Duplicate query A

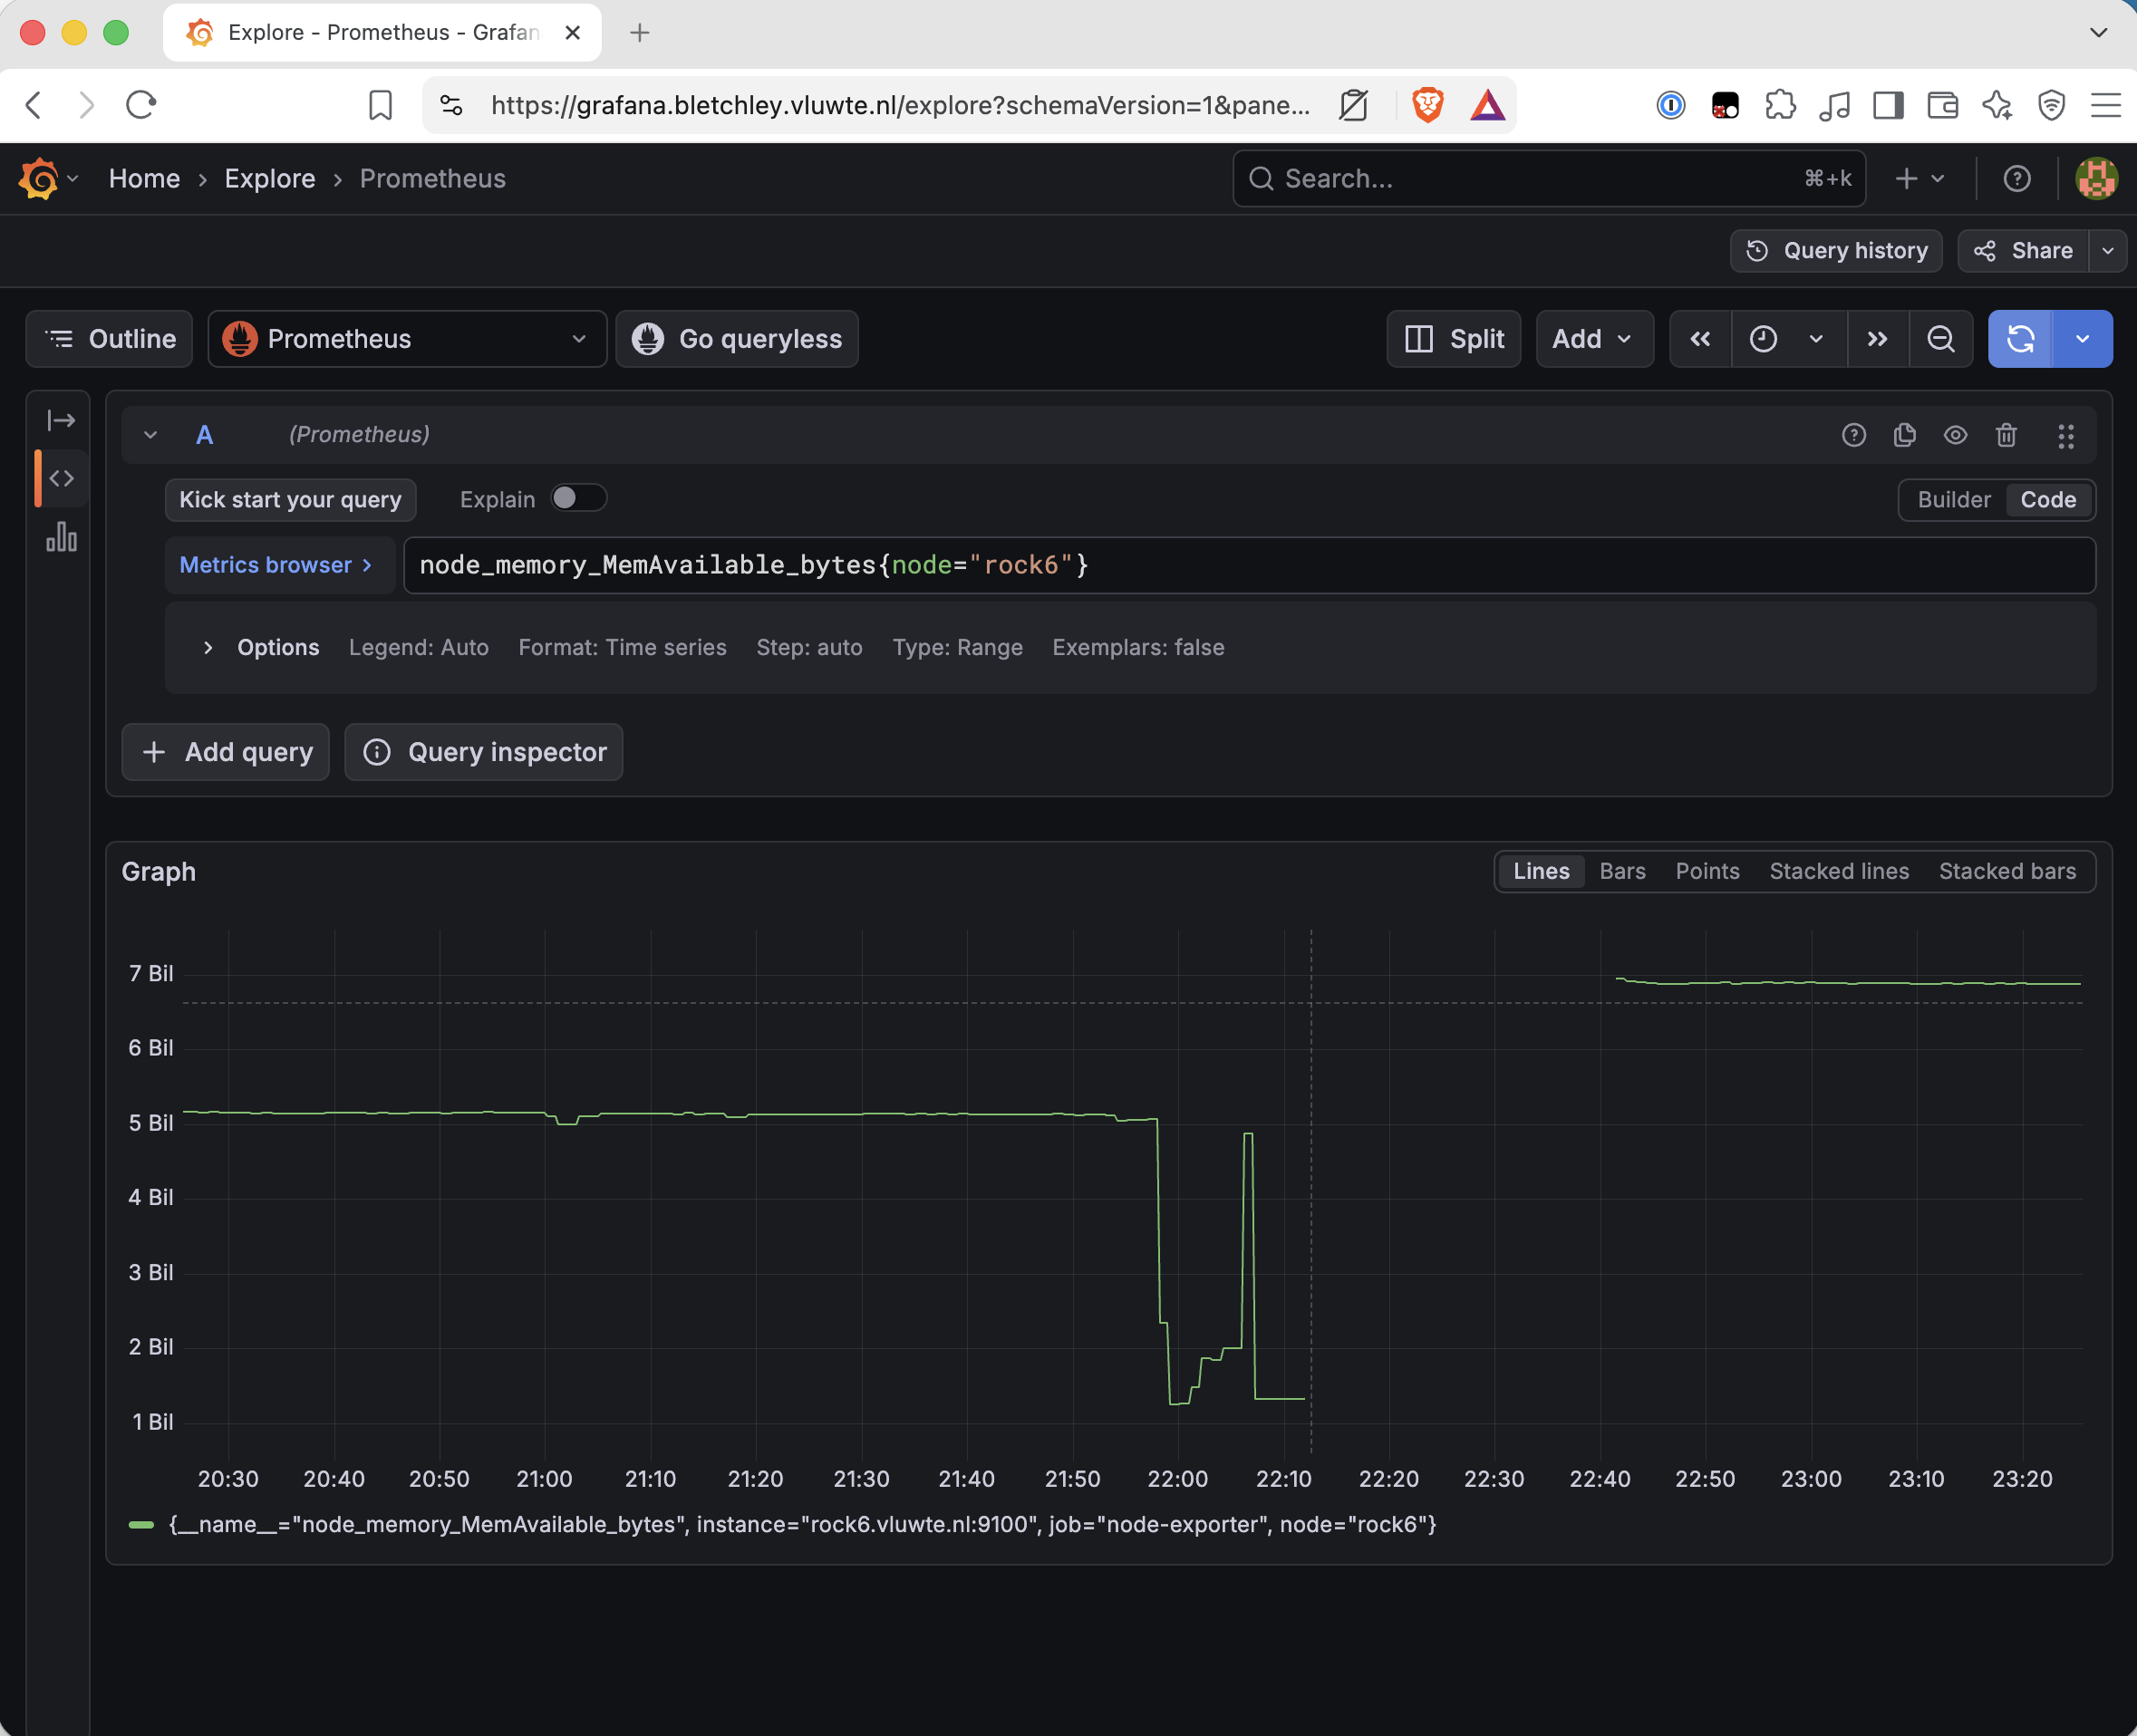pyautogui.click(x=1904, y=435)
